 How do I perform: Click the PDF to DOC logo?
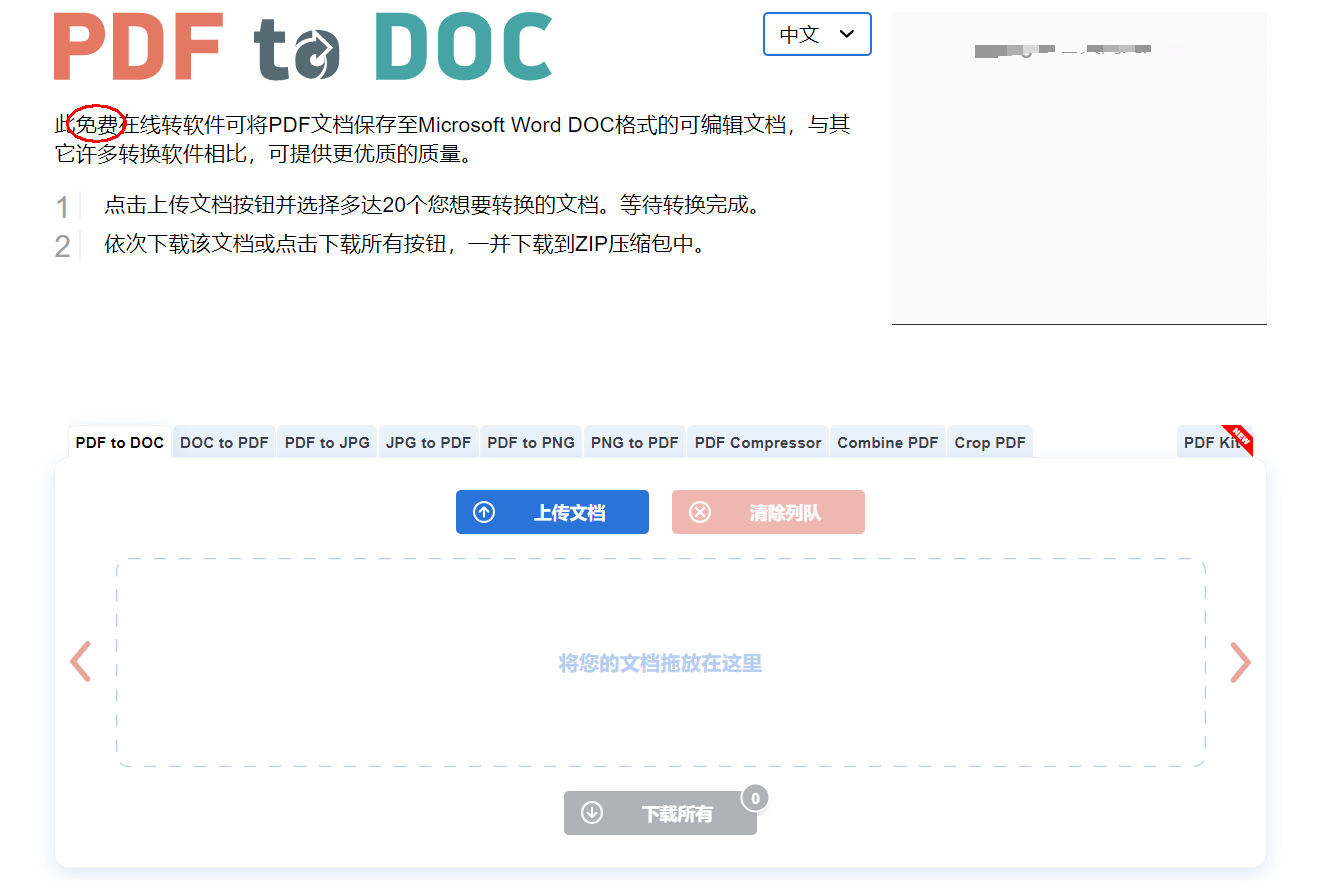pos(303,47)
